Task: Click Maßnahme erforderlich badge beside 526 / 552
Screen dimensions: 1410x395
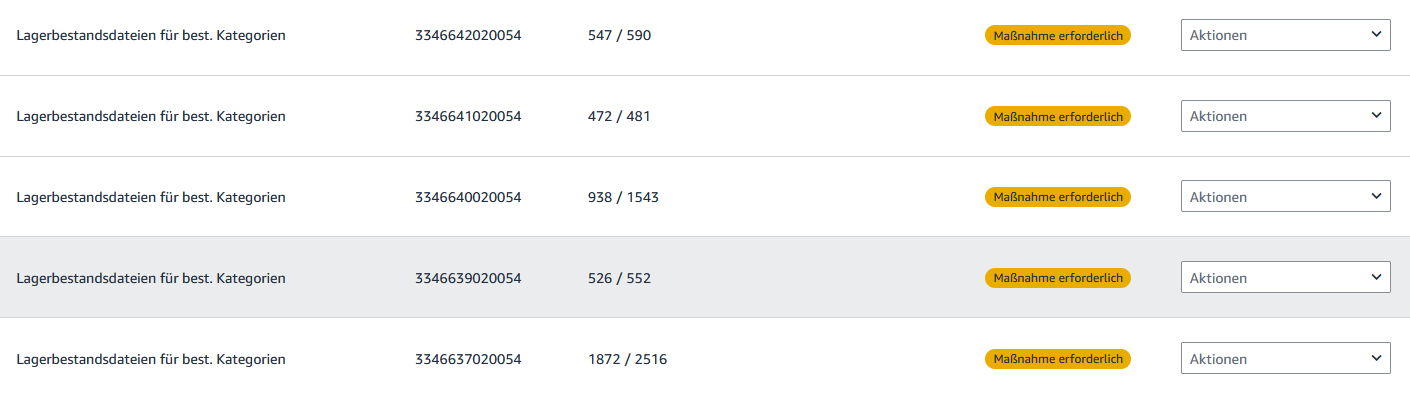Action: (1058, 277)
